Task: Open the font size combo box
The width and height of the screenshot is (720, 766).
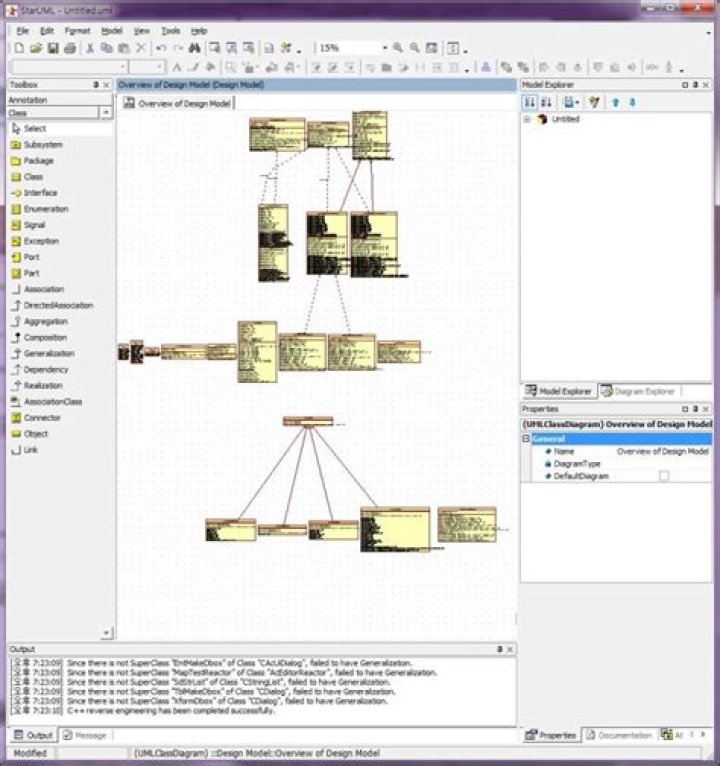Action: coord(148,67)
